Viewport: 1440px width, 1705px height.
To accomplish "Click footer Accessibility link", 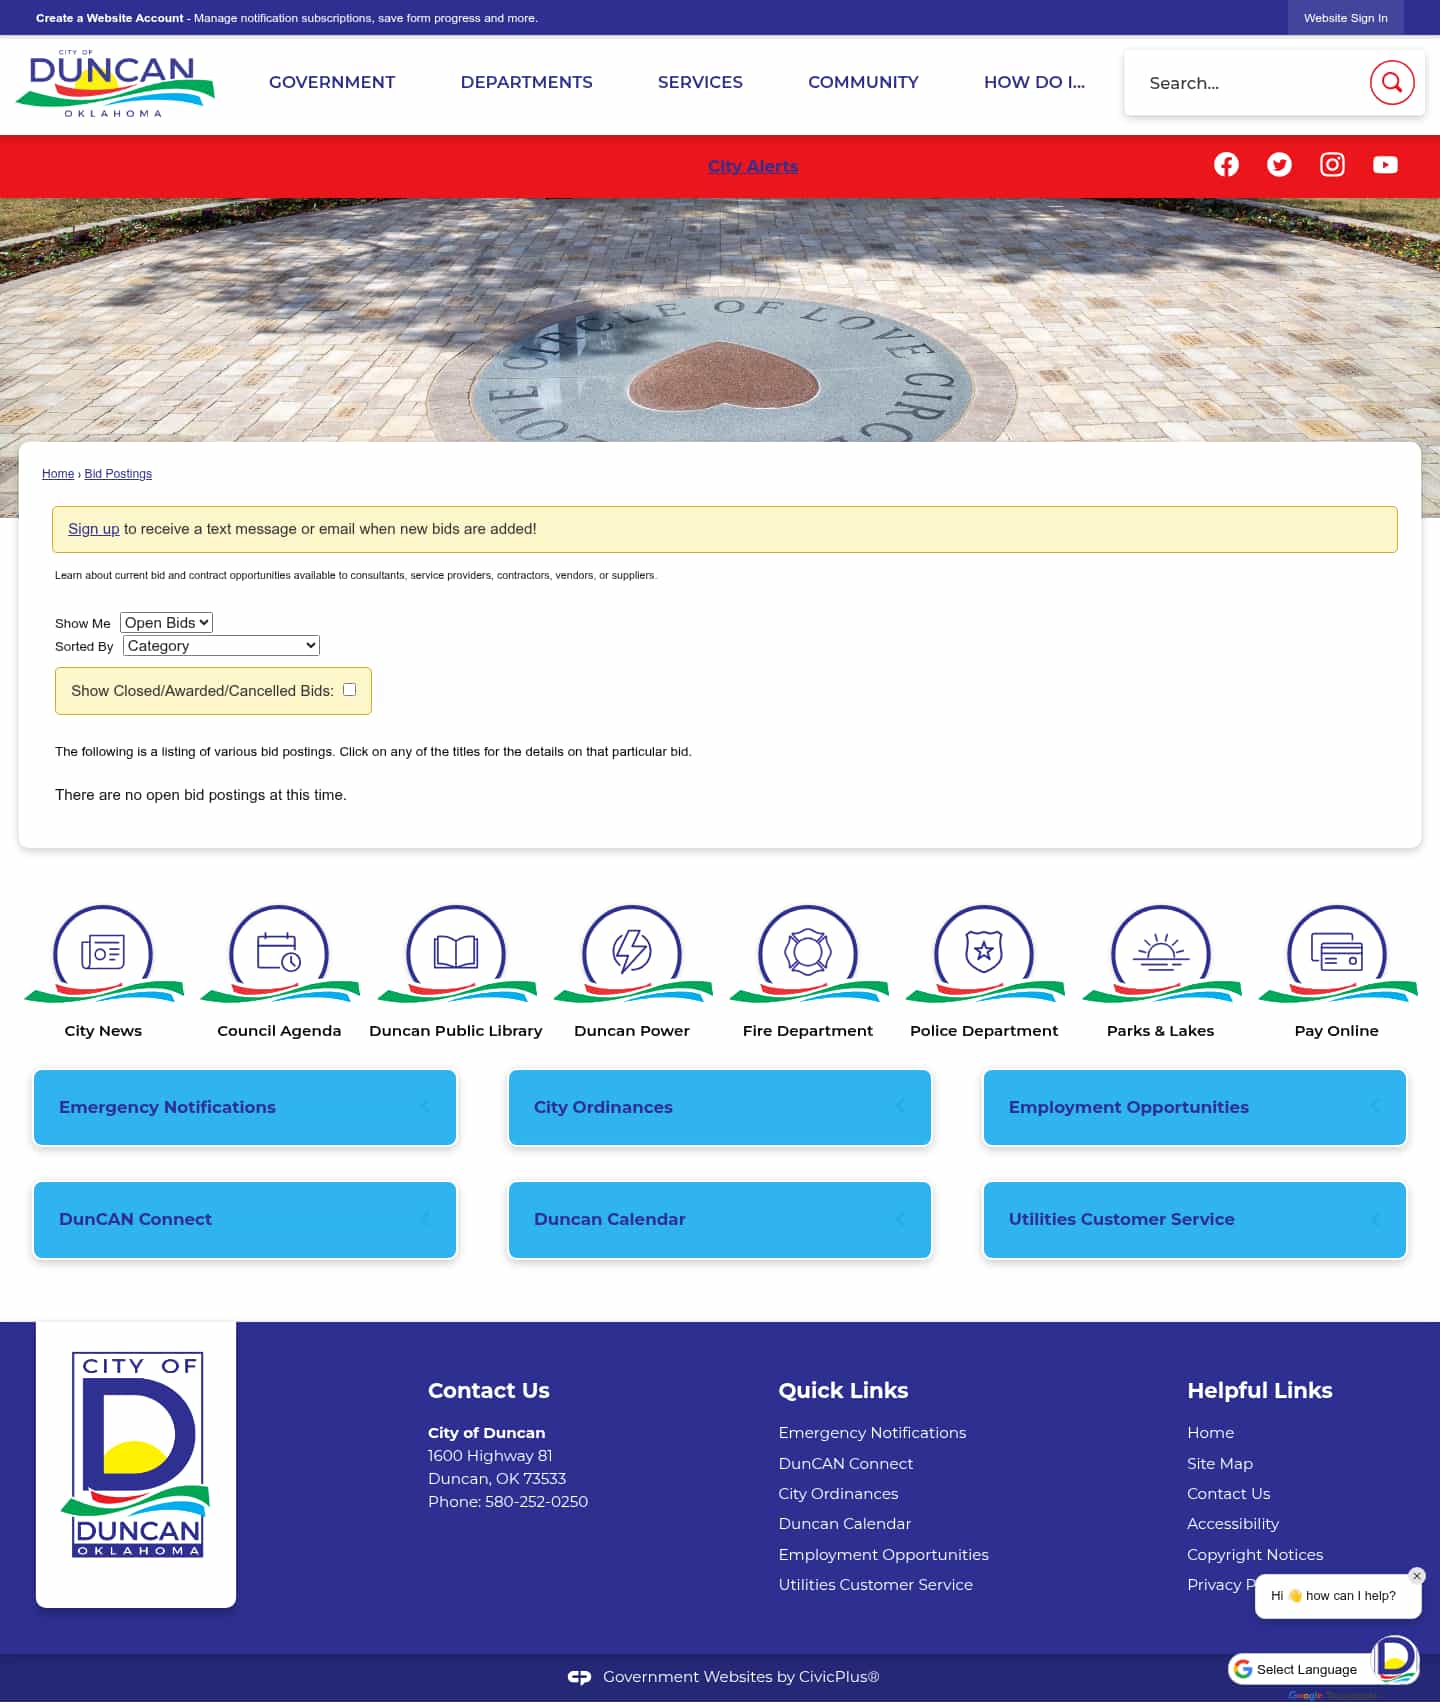I will coord(1233,1524).
